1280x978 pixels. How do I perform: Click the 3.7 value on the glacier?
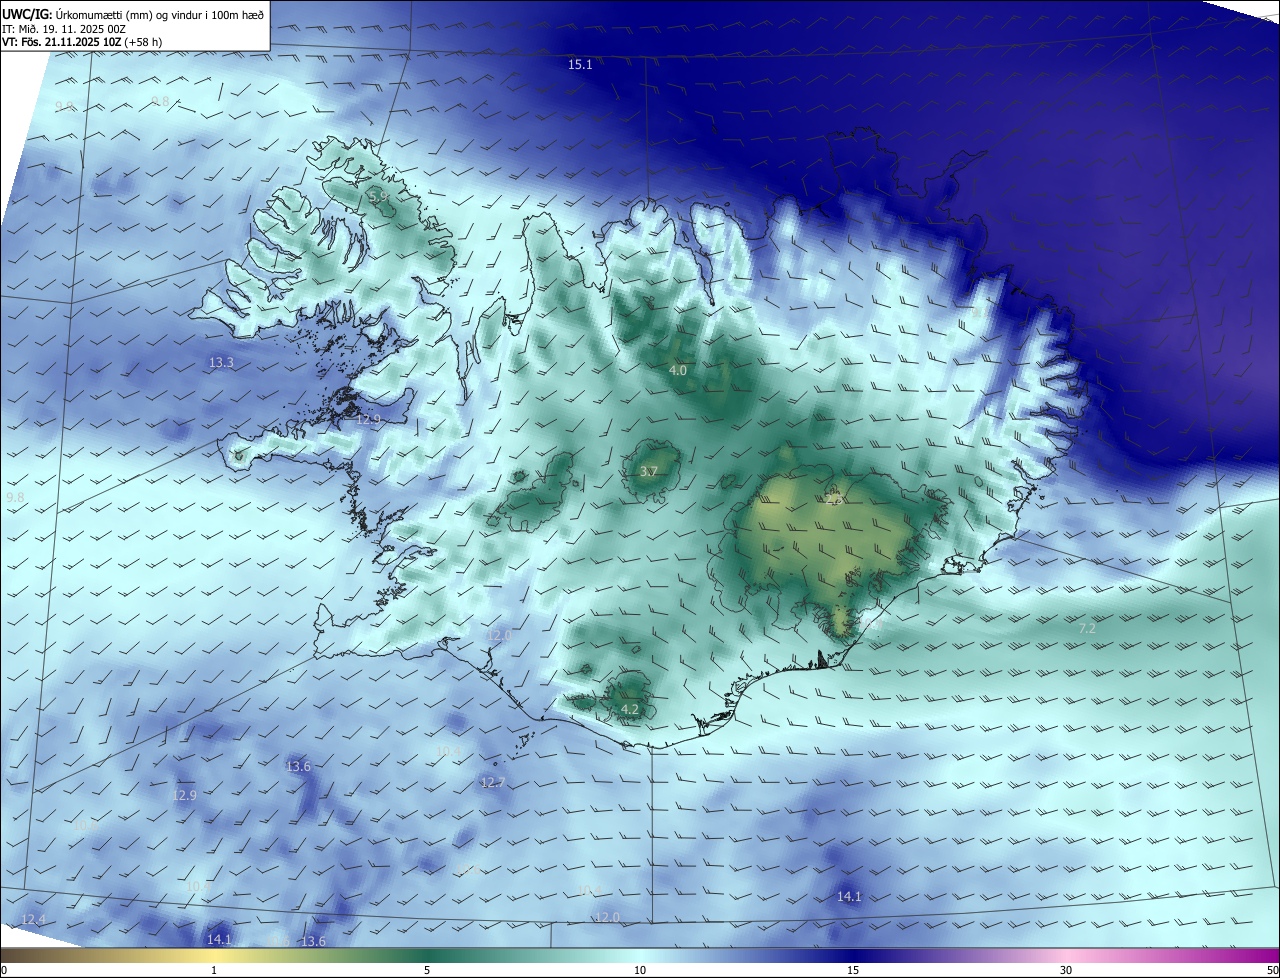pyautogui.click(x=648, y=472)
